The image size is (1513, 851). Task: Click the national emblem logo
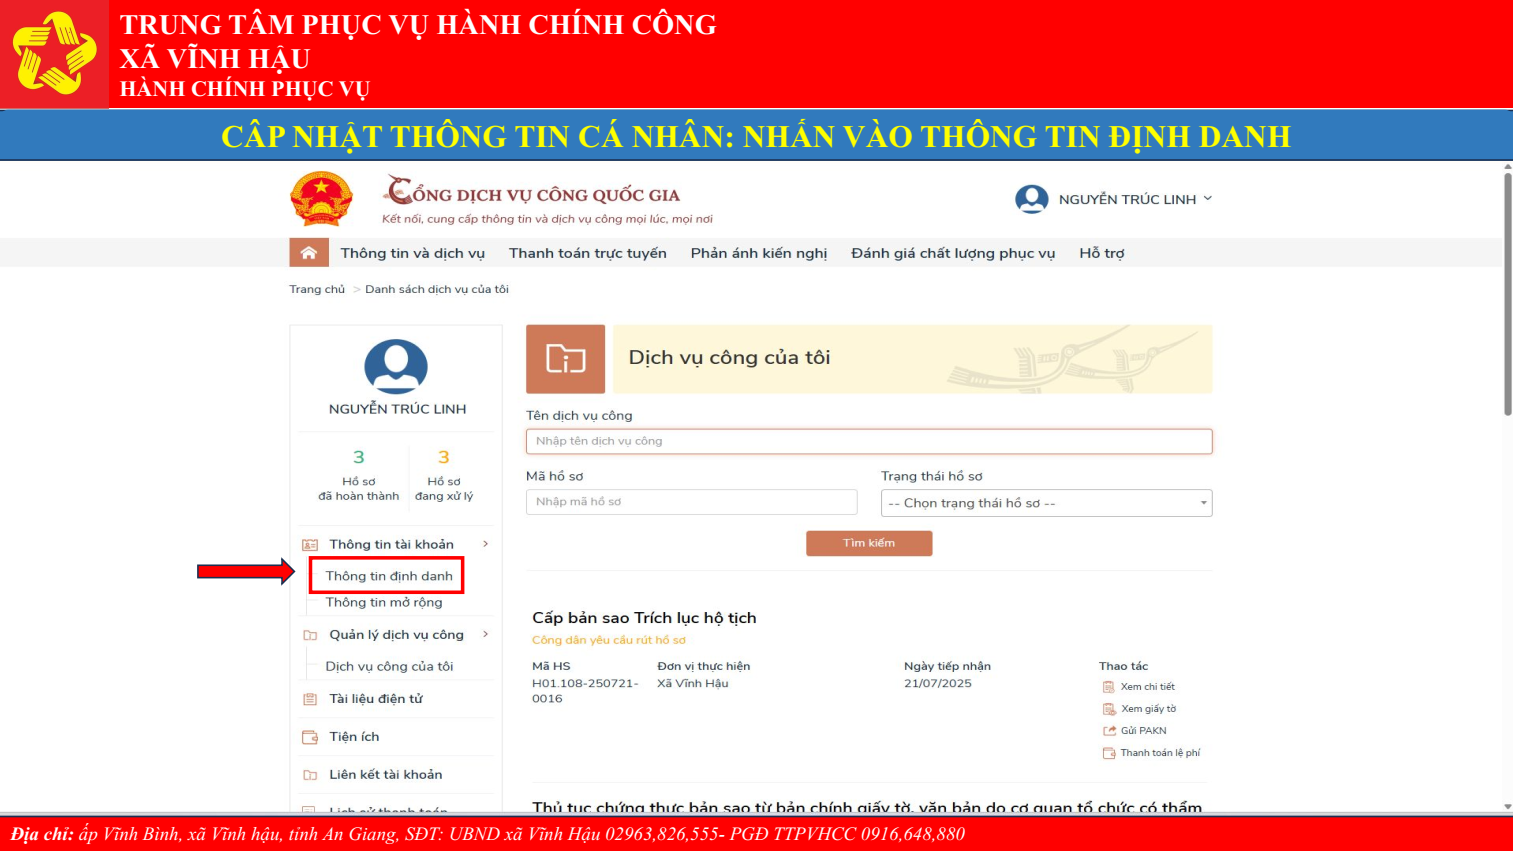point(321,198)
